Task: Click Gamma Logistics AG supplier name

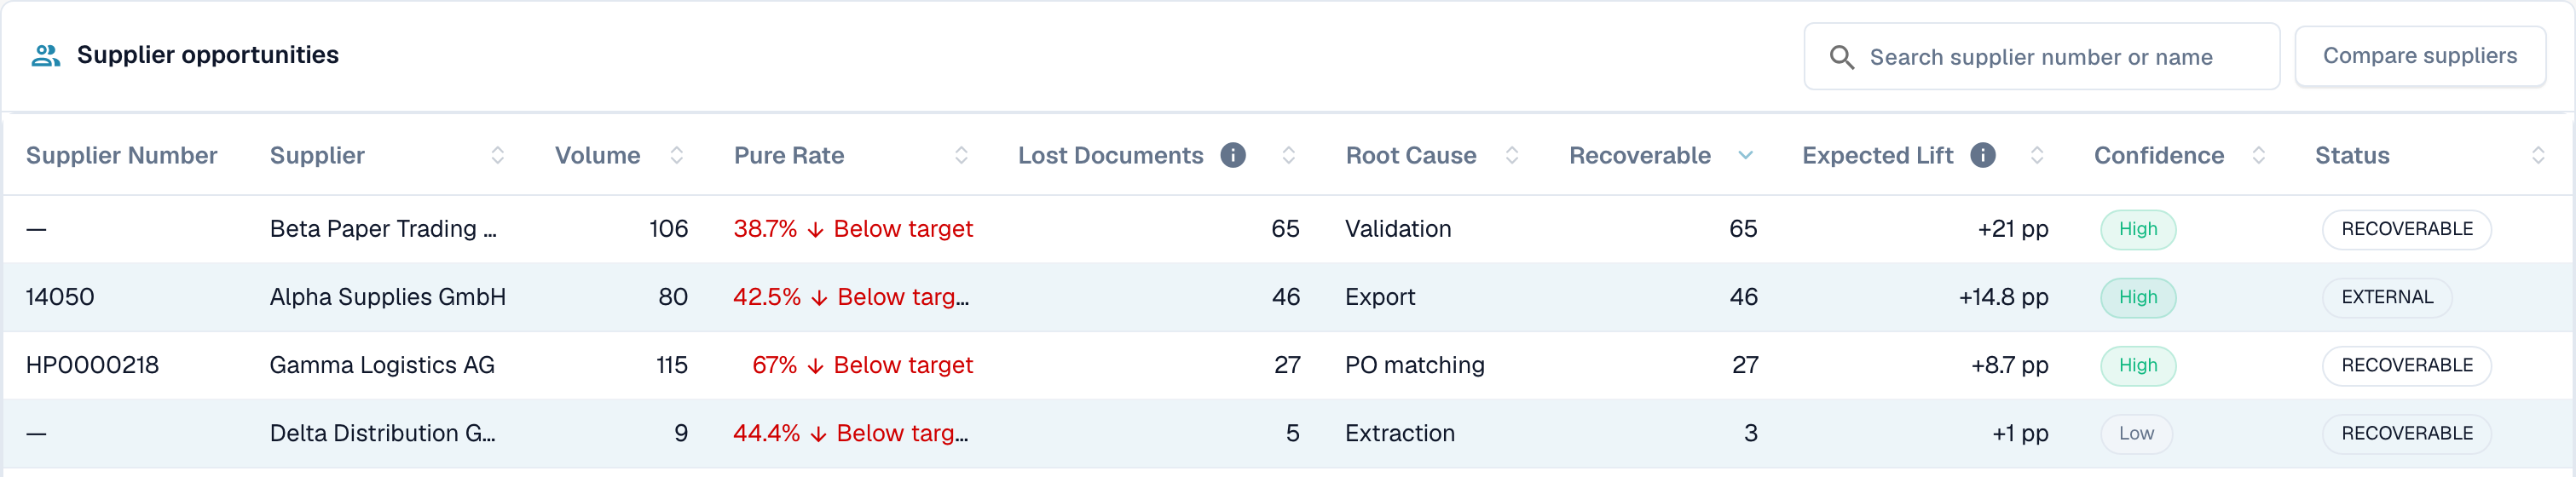Action: click(x=382, y=365)
